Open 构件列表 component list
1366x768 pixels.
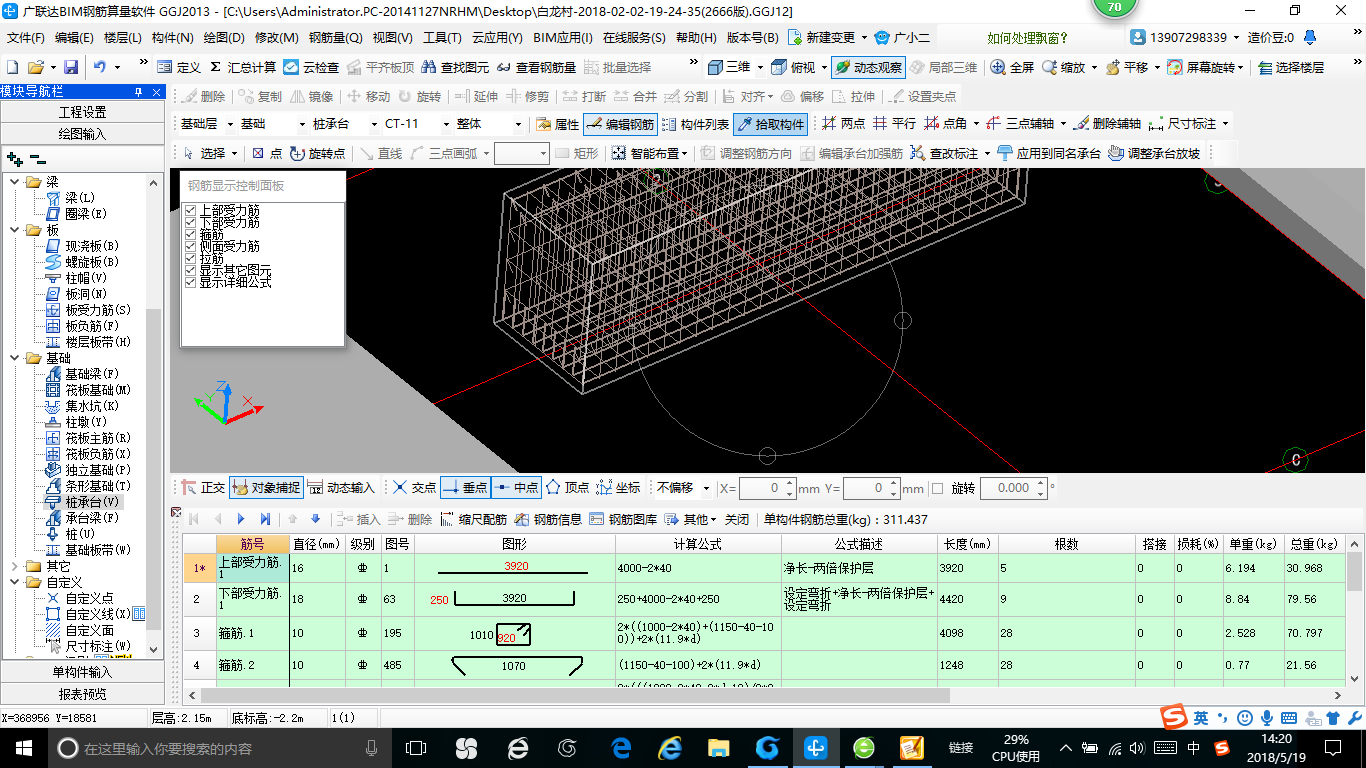695,124
